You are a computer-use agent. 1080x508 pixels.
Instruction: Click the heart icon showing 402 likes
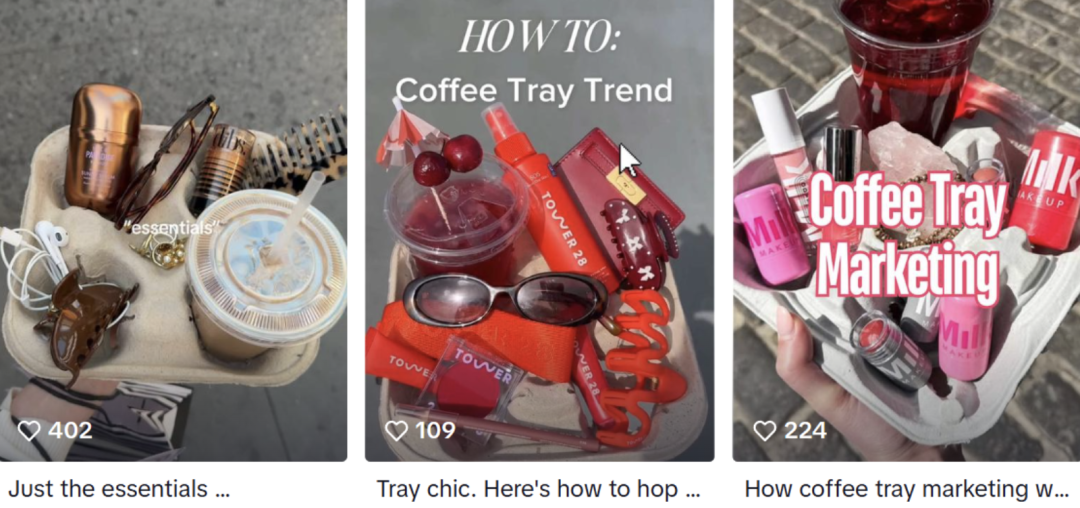(x=29, y=431)
